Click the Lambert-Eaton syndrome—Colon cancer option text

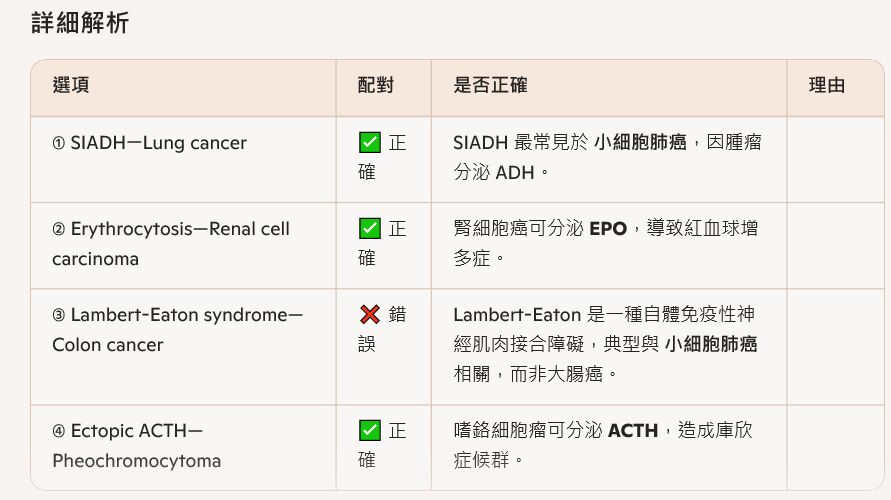point(177,330)
